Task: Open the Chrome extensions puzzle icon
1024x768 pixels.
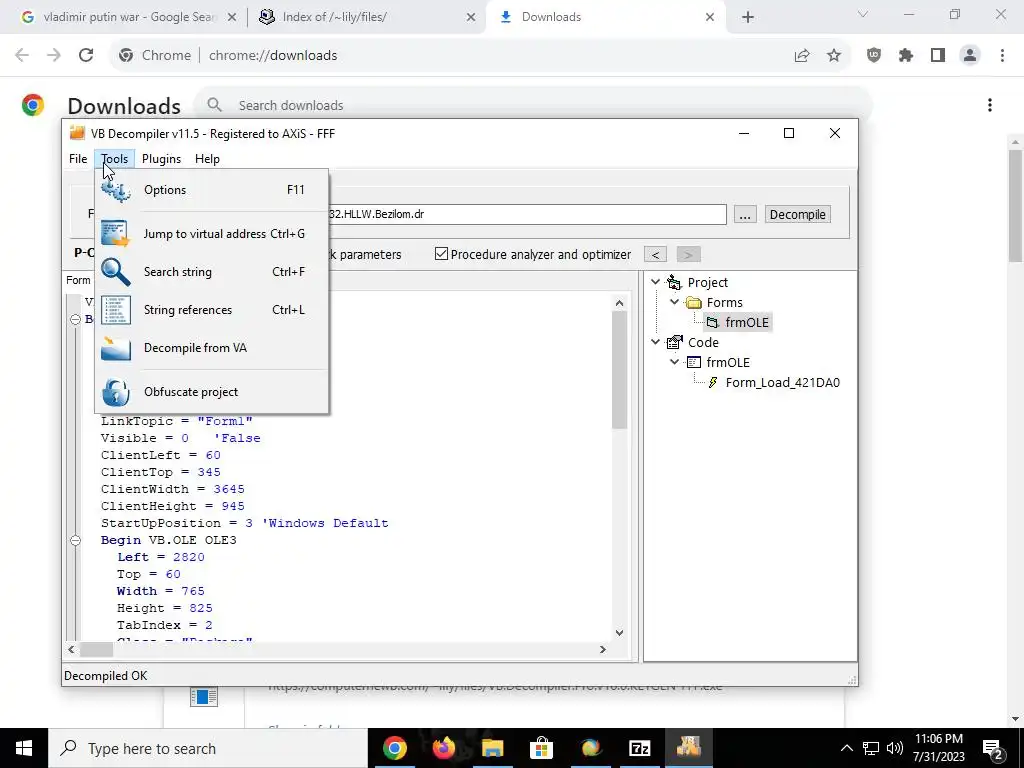Action: (906, 56)
